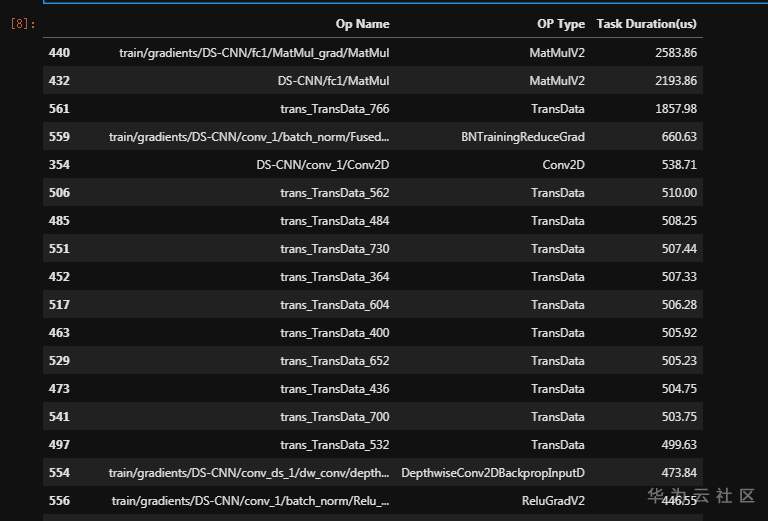Click TransData type in row 561

pos(558,109)
